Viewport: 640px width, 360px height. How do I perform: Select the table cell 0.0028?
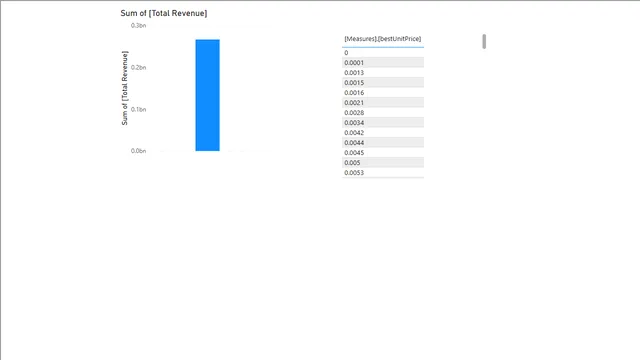click(x=383, y=113)
